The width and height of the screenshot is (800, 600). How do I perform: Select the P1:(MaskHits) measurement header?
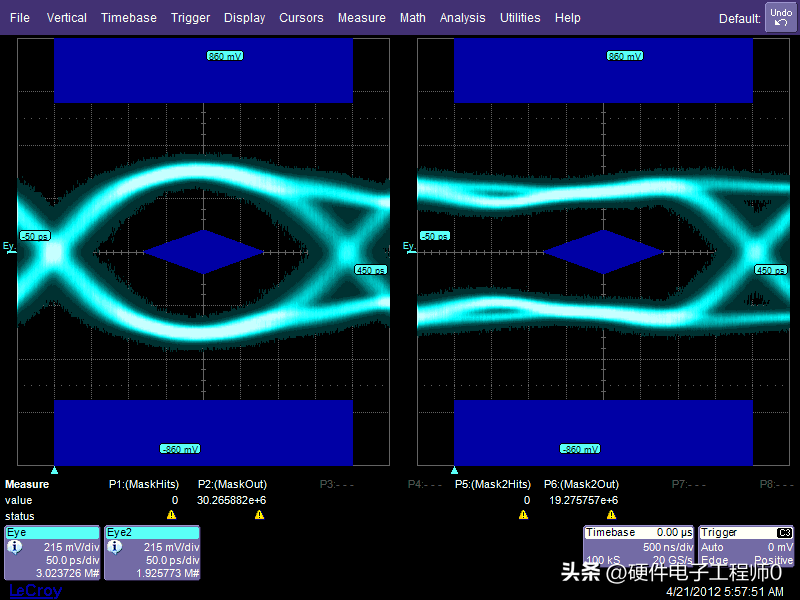[144, 484]
